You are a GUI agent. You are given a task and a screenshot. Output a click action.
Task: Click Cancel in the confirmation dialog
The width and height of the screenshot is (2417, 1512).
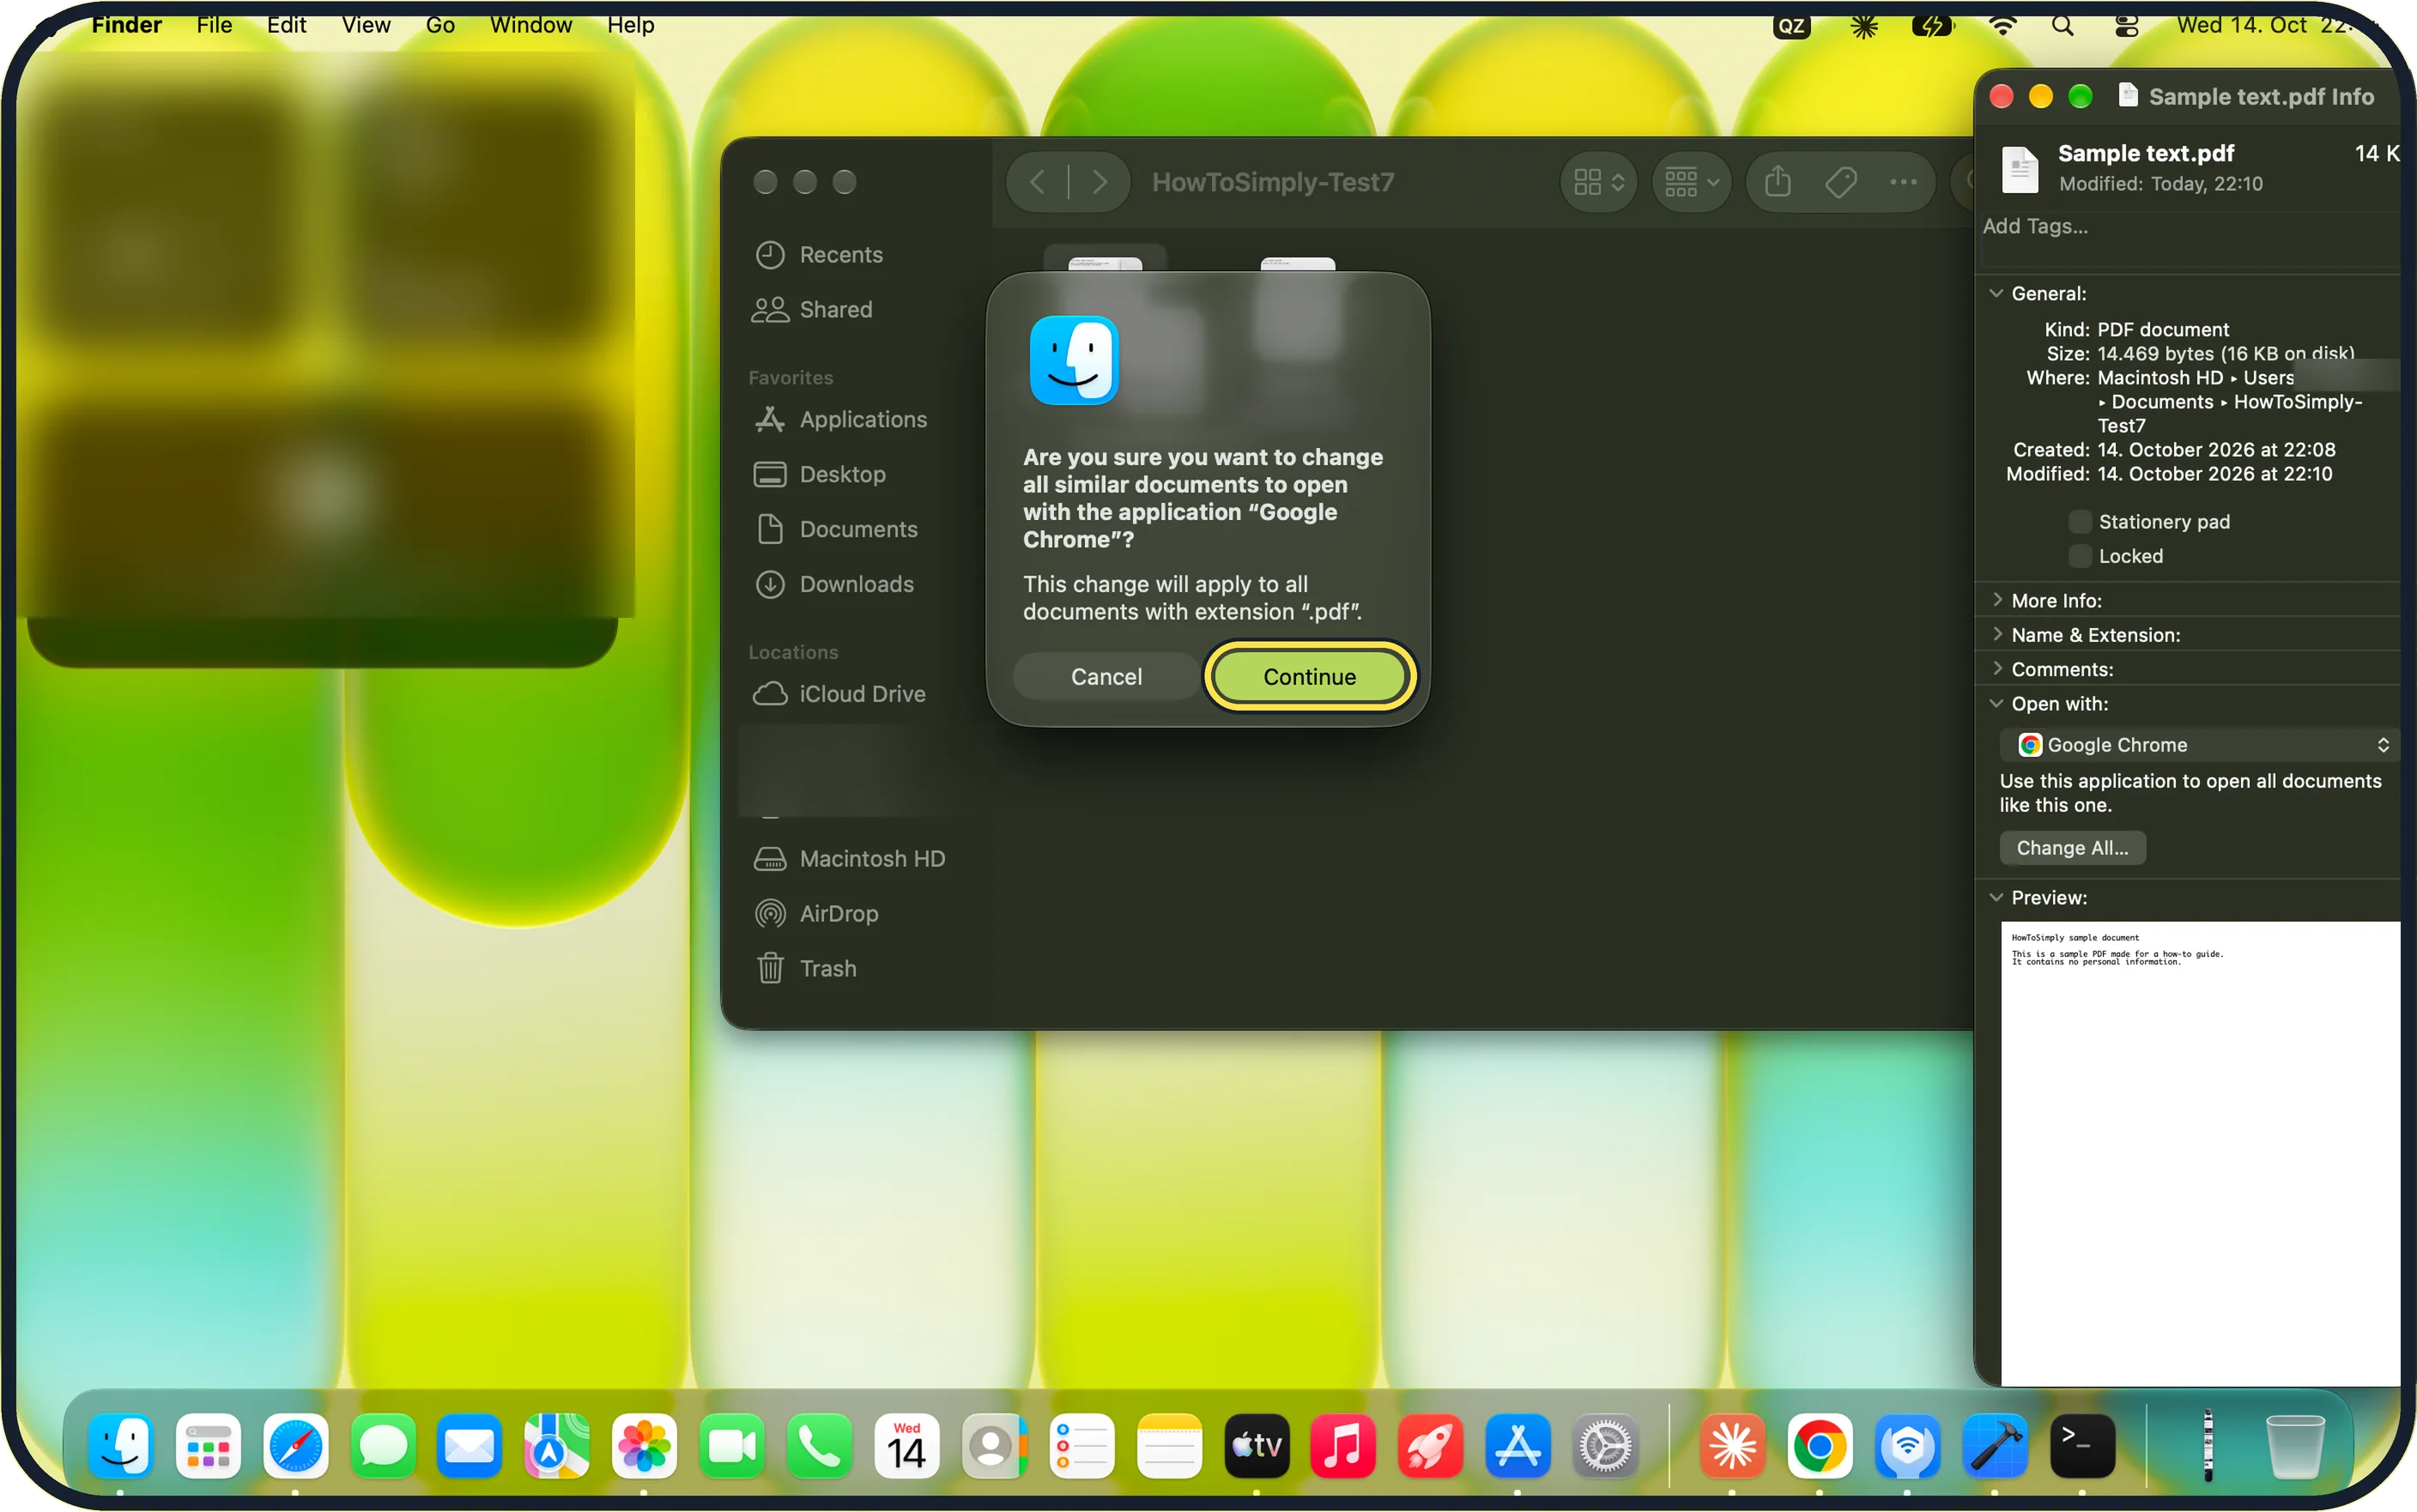point(1106,677)
